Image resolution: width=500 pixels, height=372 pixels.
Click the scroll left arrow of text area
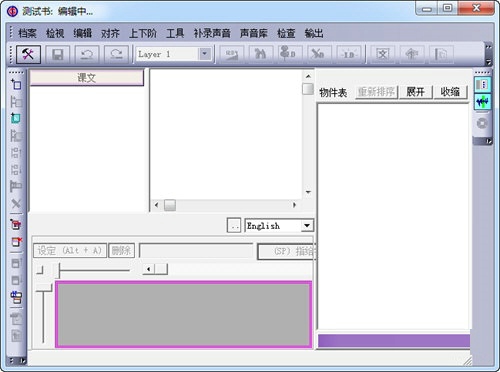click(x=156, y=205)
